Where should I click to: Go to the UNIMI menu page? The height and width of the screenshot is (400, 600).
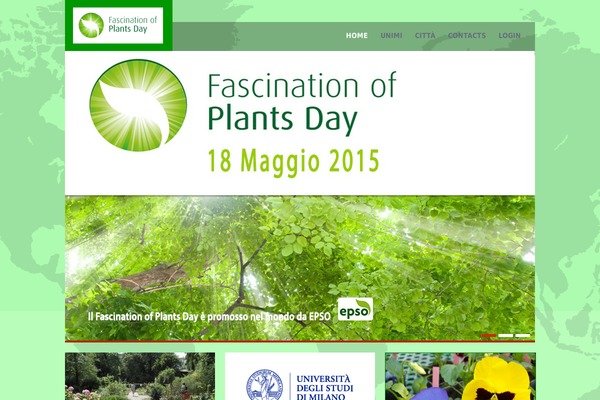click(x=391, y=36)
